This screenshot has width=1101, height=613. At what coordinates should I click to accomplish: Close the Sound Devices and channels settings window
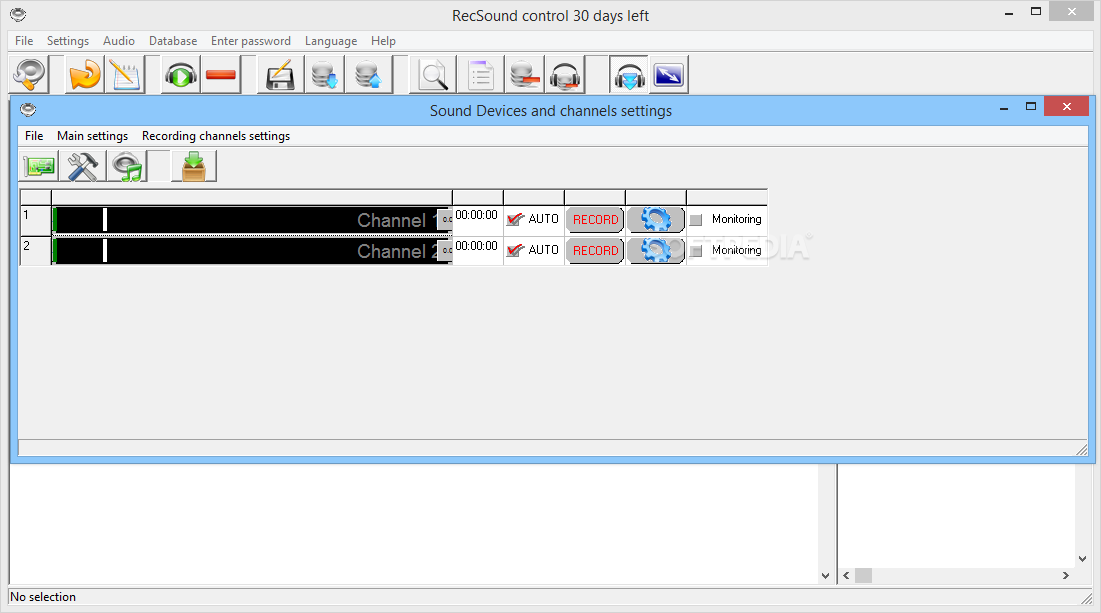coord(1066,107)
